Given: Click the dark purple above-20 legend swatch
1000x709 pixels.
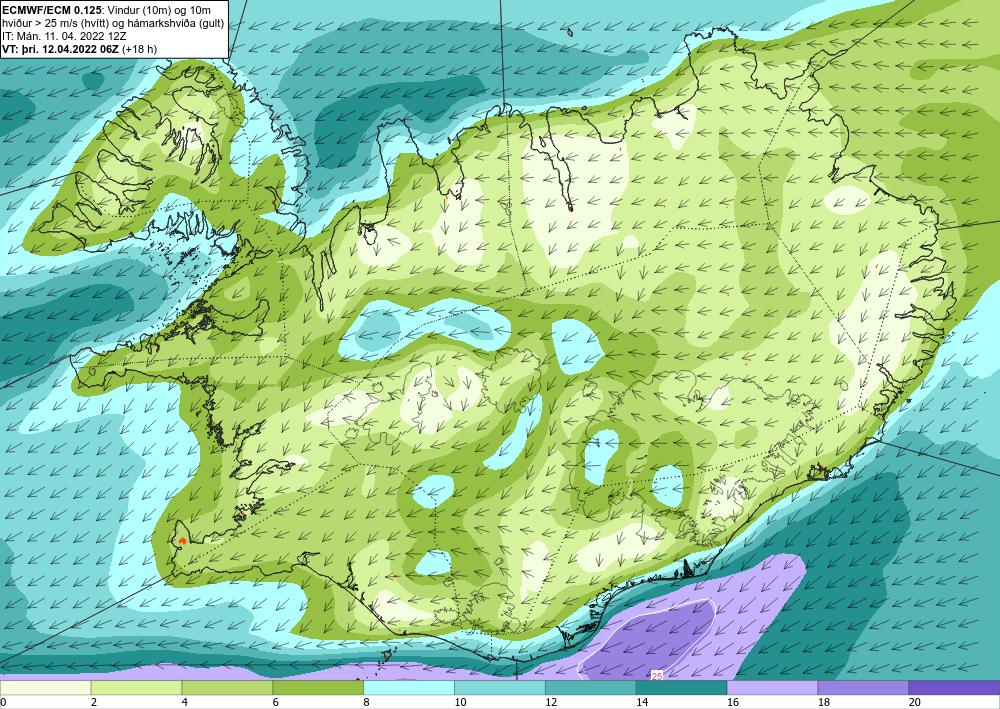Looking at the screenshot, I should click(954, 688).
